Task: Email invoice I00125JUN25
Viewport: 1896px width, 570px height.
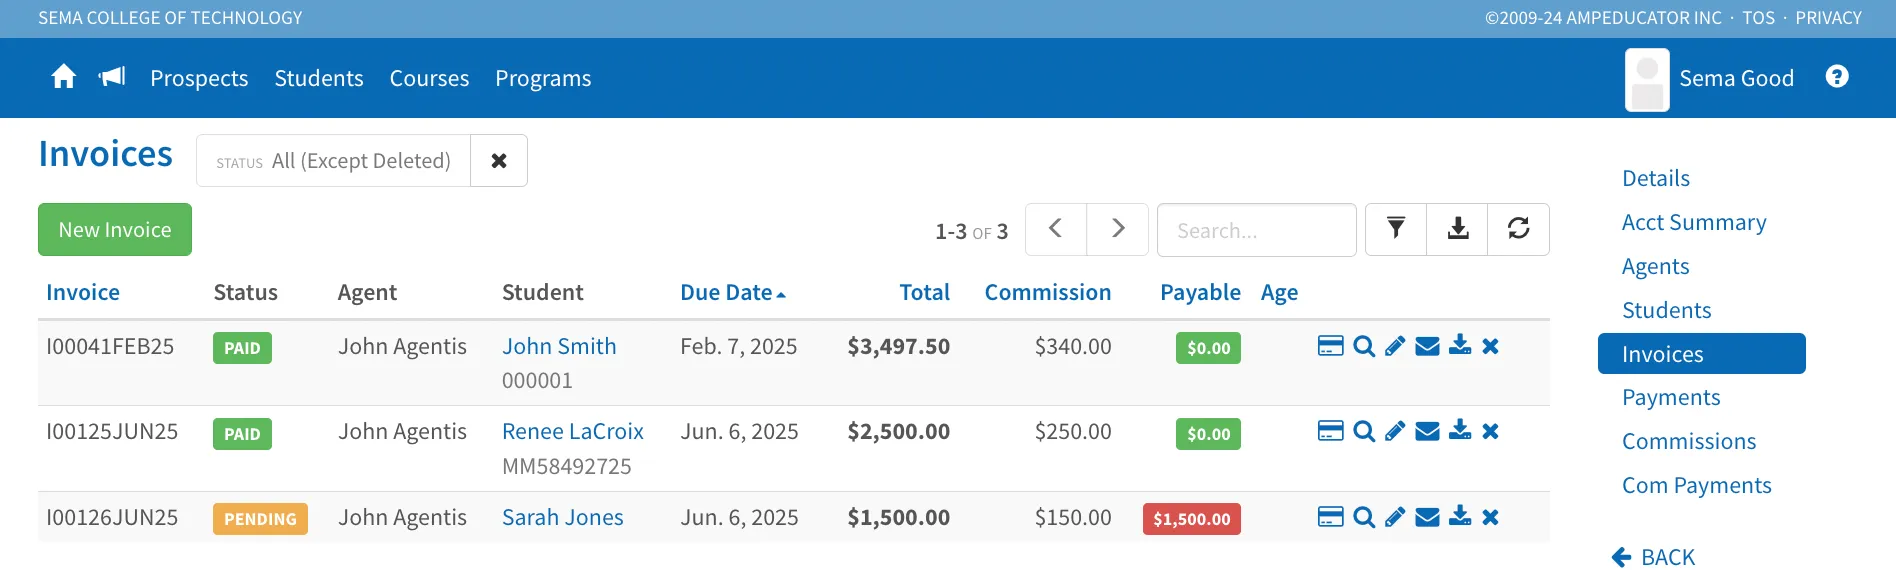Action: click(1428, 431)
